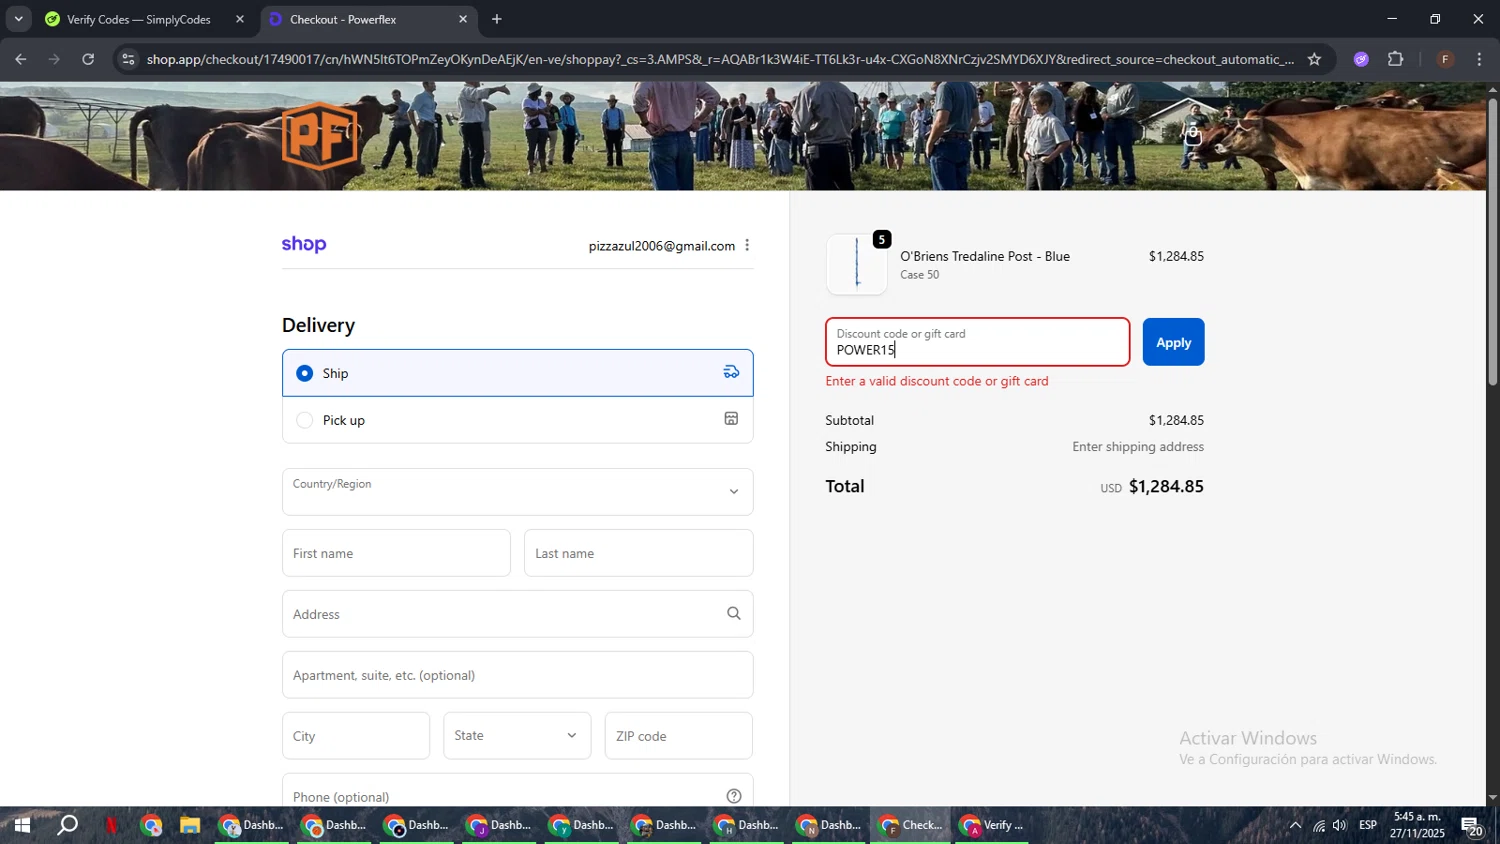Open account options menu next to email

[747, 245]
